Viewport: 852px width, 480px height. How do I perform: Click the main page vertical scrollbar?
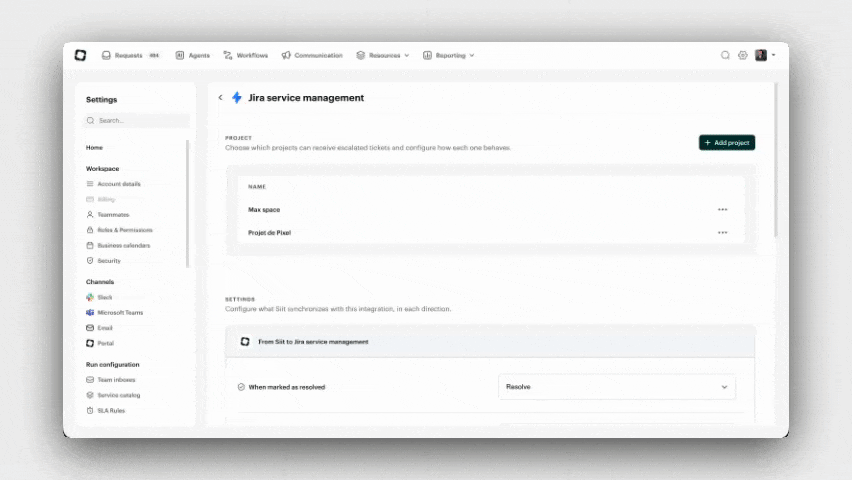pyautogui.click(x=776, y=160)
